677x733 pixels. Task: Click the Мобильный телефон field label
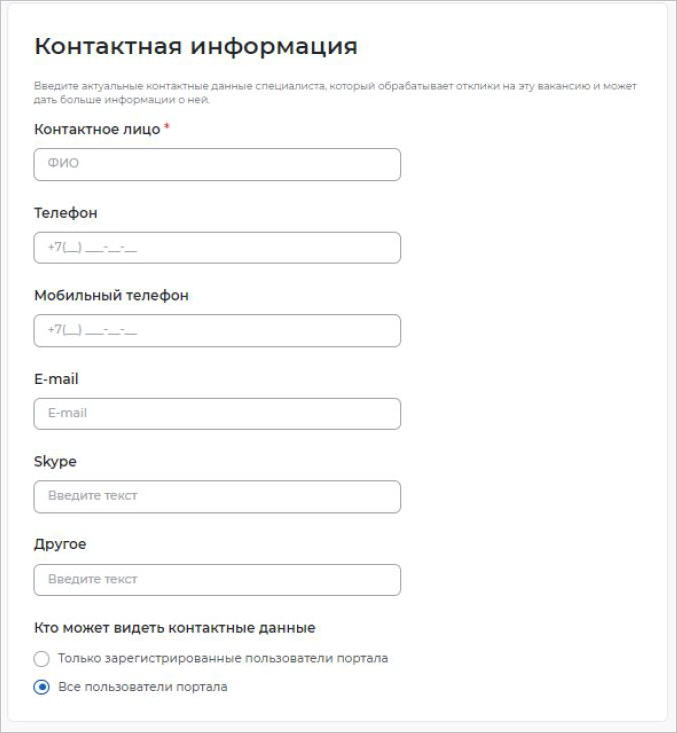(111, 296)
